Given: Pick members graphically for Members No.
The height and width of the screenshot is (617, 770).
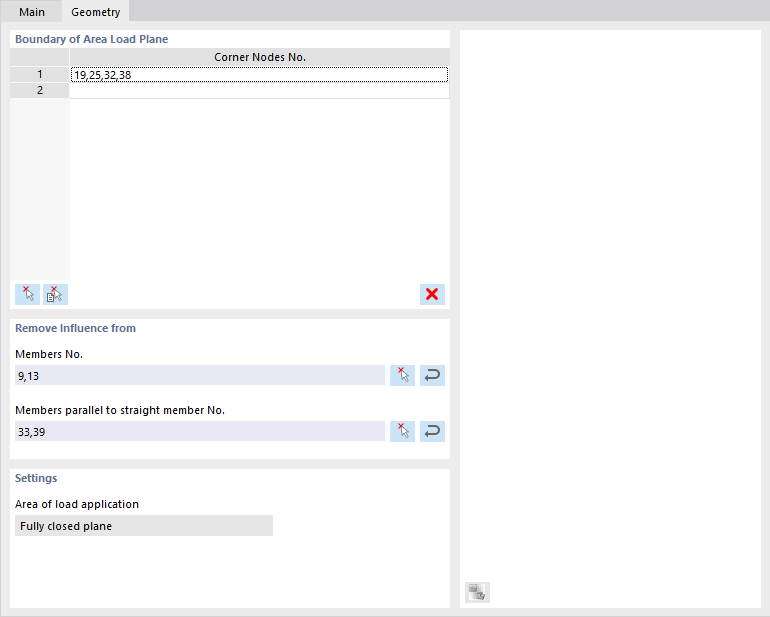Looking at the screenshot, I should point(403,375).
